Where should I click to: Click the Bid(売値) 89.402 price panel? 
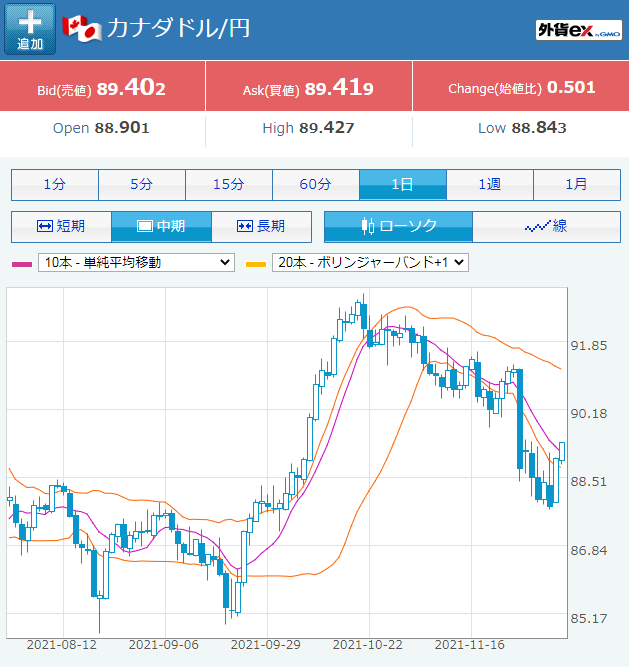(x=102, y=86)
